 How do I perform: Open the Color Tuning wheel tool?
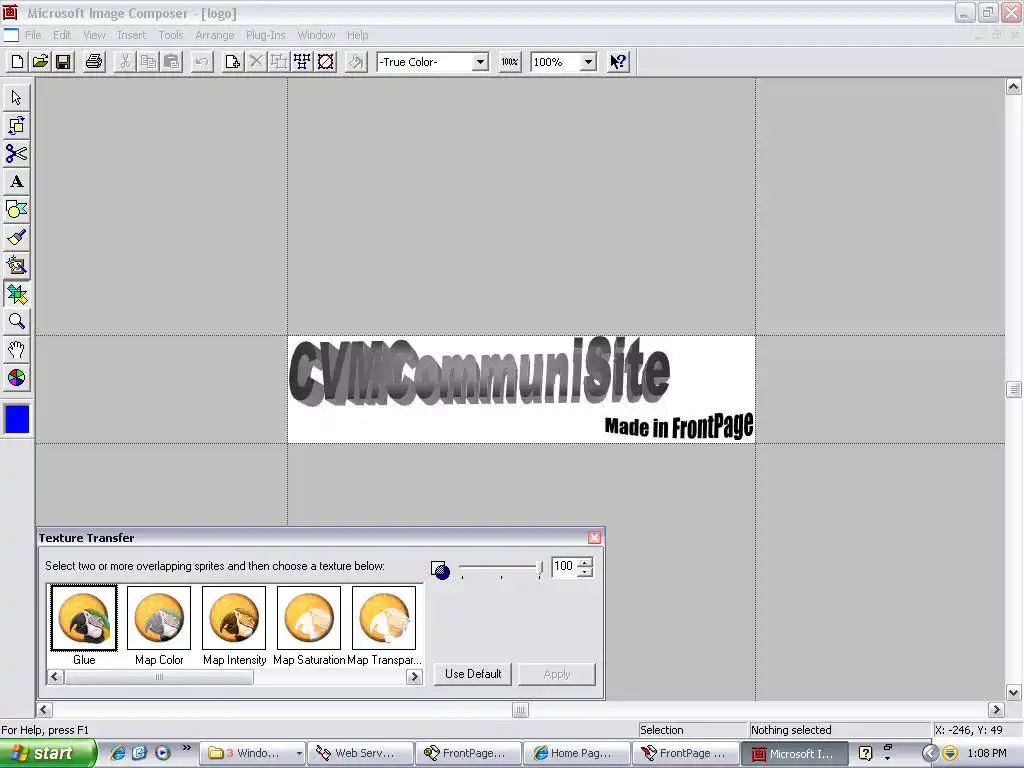pyautogui.click(x=16, y=378)
